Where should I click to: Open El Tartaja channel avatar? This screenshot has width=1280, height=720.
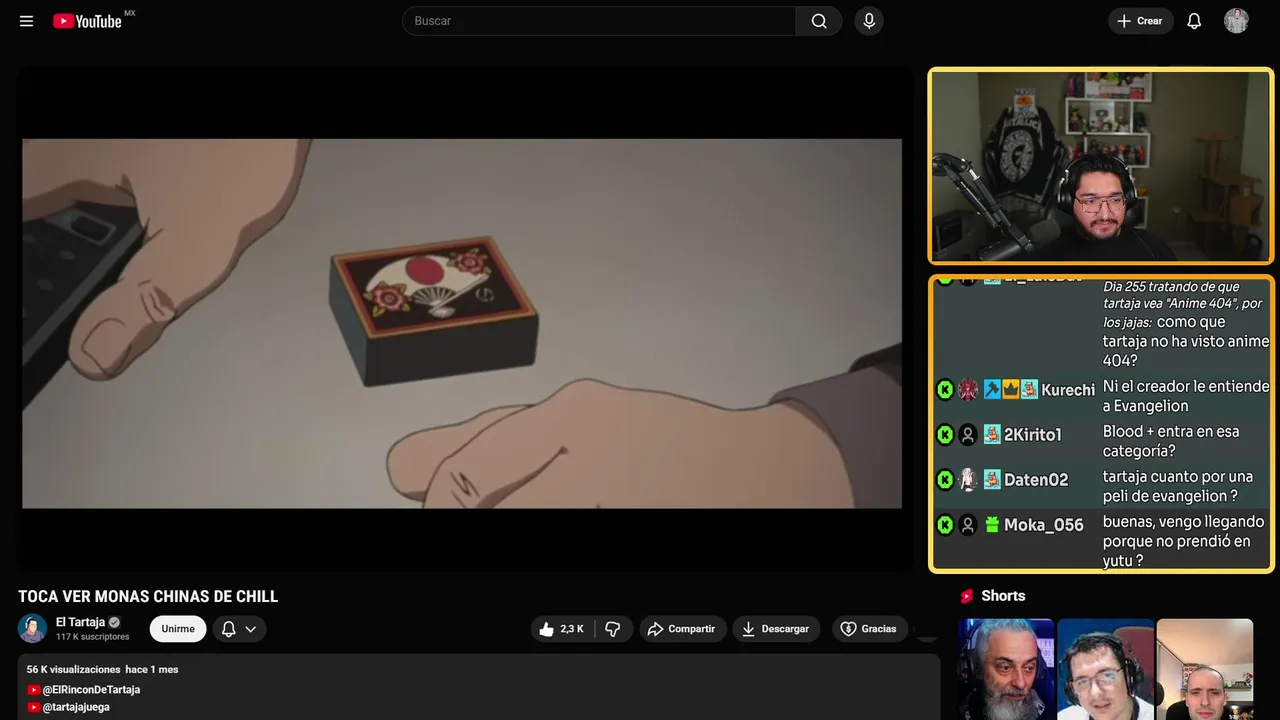[32, 628]
